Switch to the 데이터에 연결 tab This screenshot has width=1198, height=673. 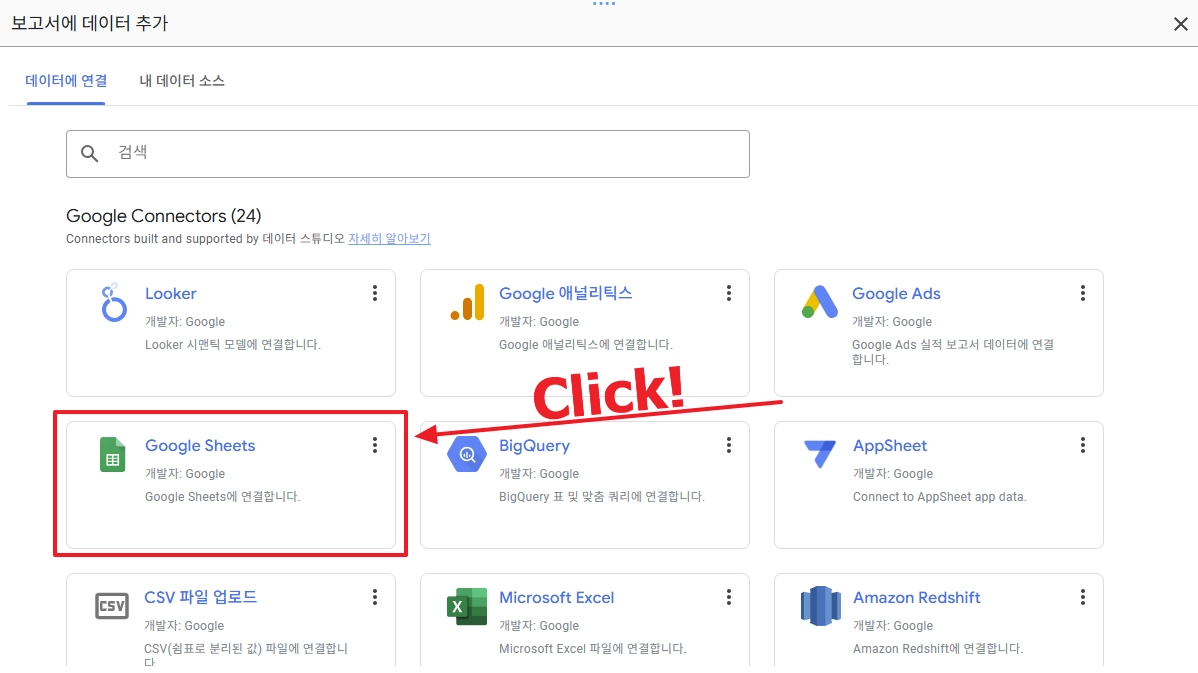[66, 81]
